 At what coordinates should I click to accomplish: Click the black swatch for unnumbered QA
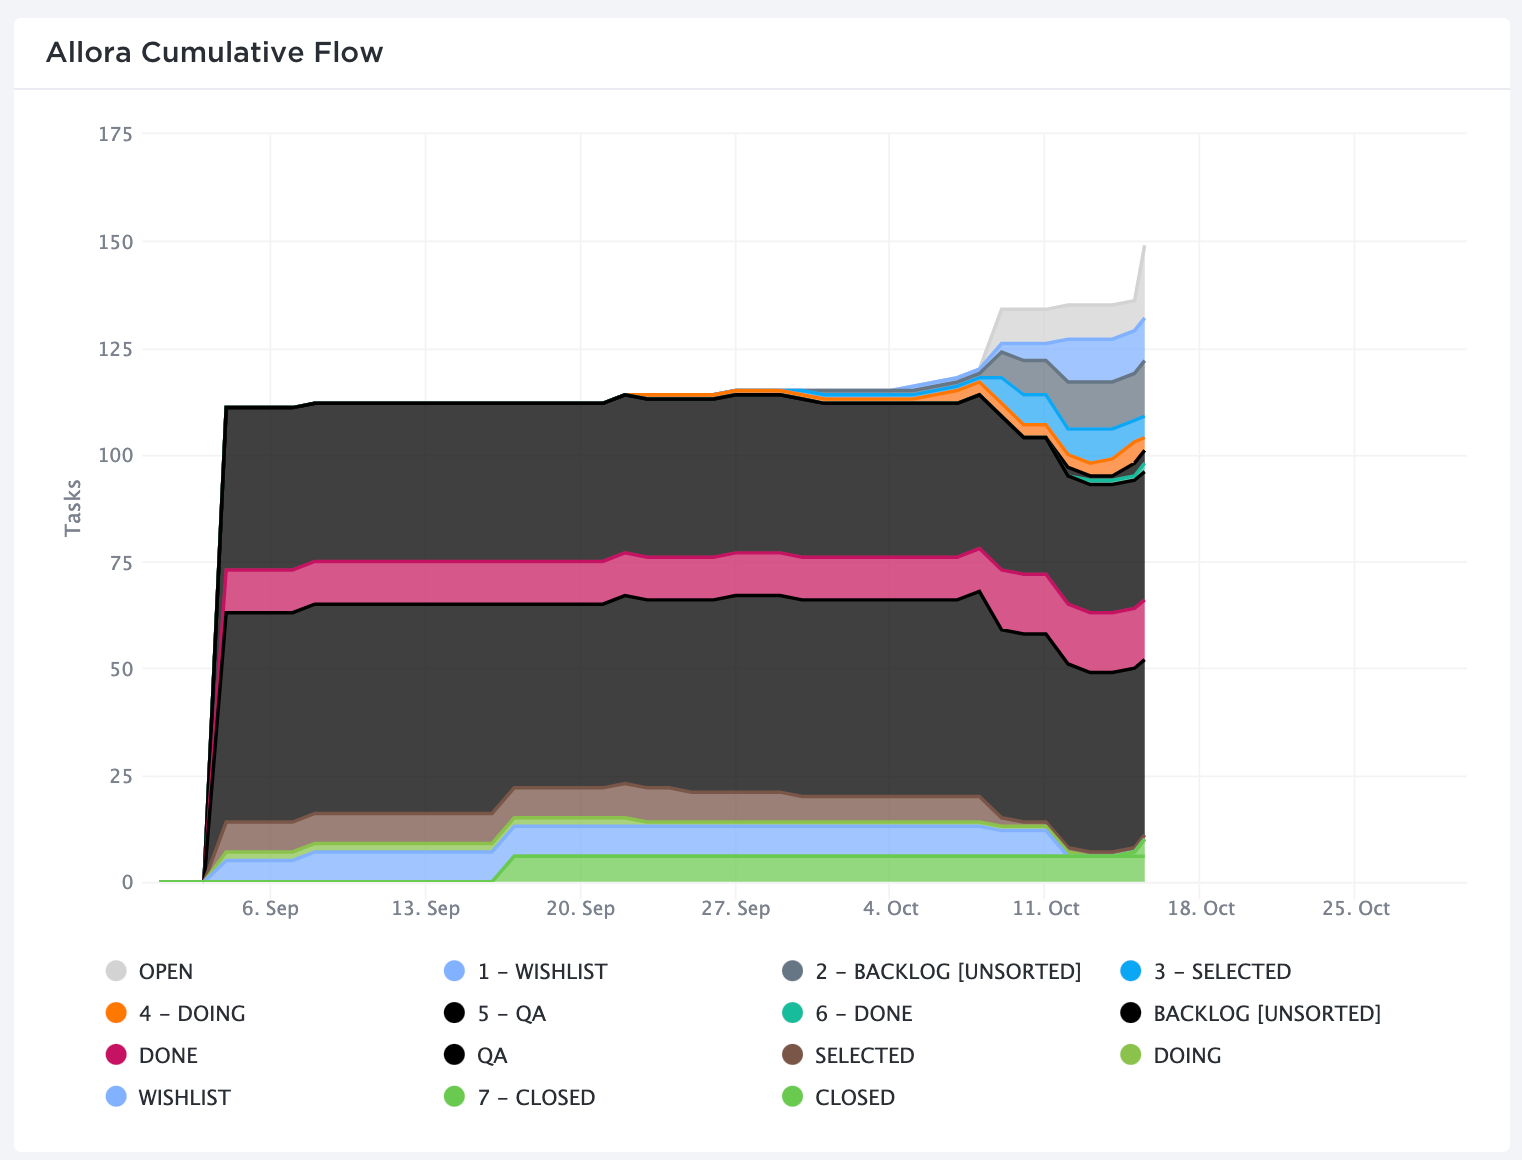point(455,1055)
